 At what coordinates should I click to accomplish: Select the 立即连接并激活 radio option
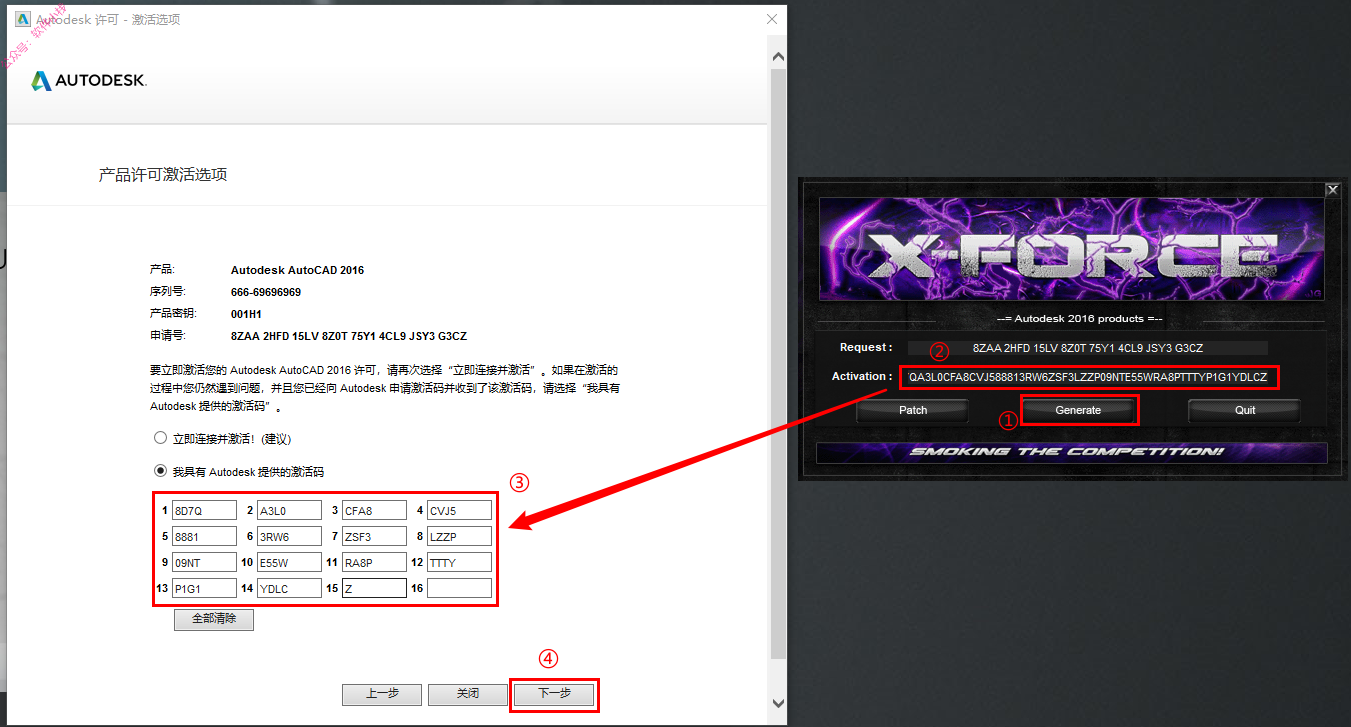pyautogui.click(x=160, y=438)
